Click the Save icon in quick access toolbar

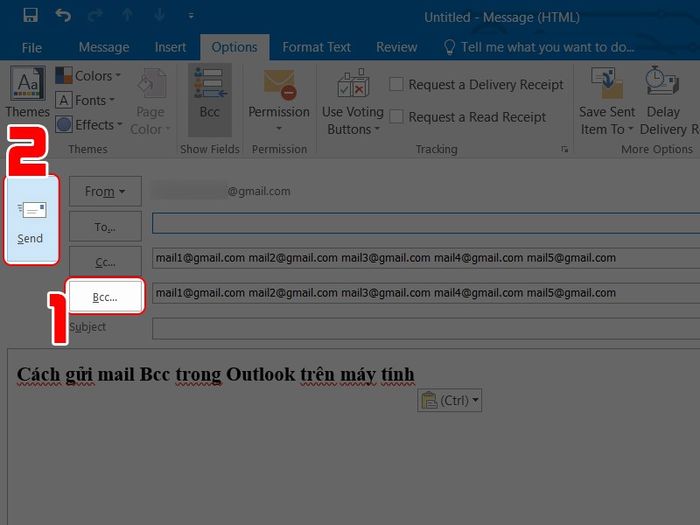click(30, 16)
